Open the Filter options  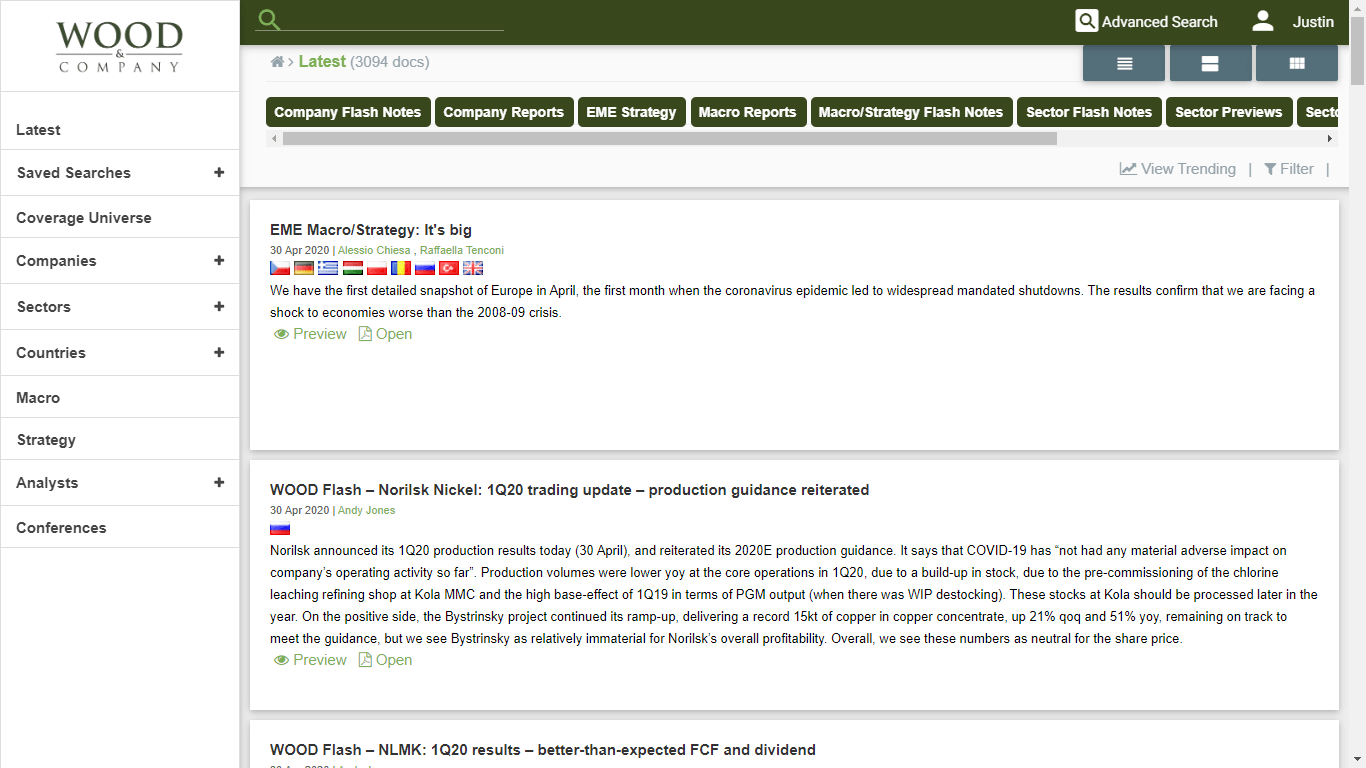pos(1288,169)
